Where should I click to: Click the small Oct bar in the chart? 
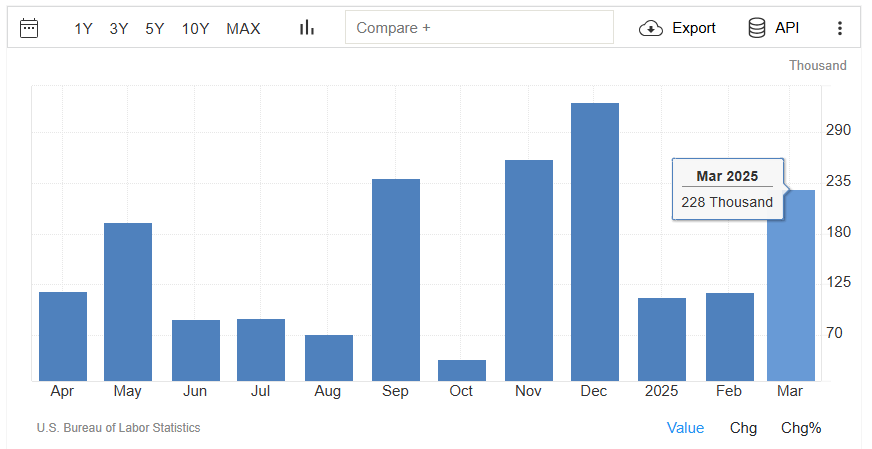[462, 371]
